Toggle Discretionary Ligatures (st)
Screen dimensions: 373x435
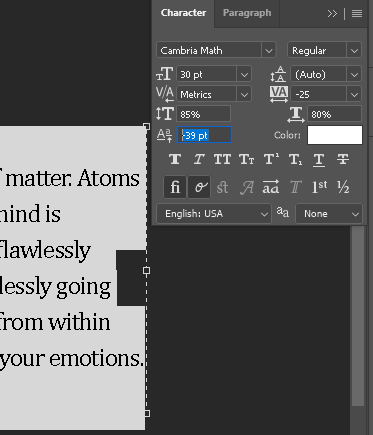[222, 187]
